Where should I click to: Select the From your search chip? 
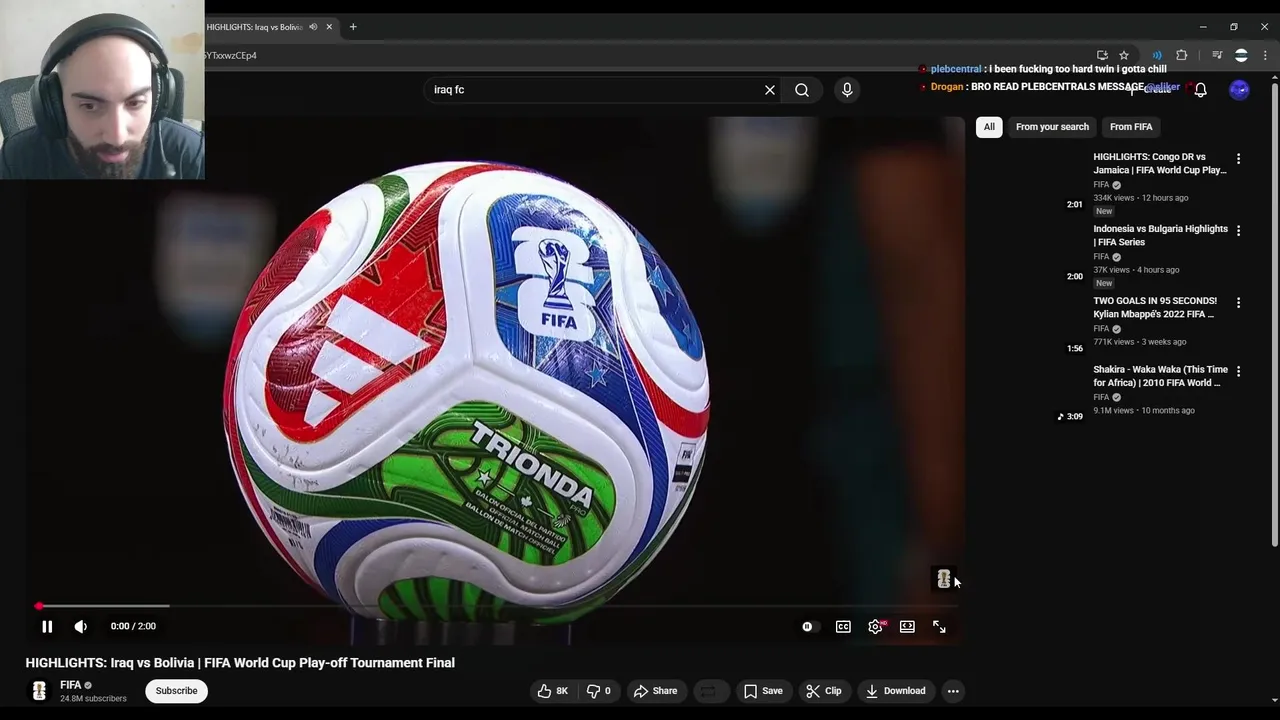pyautogui.click(x=1052, y=127)
